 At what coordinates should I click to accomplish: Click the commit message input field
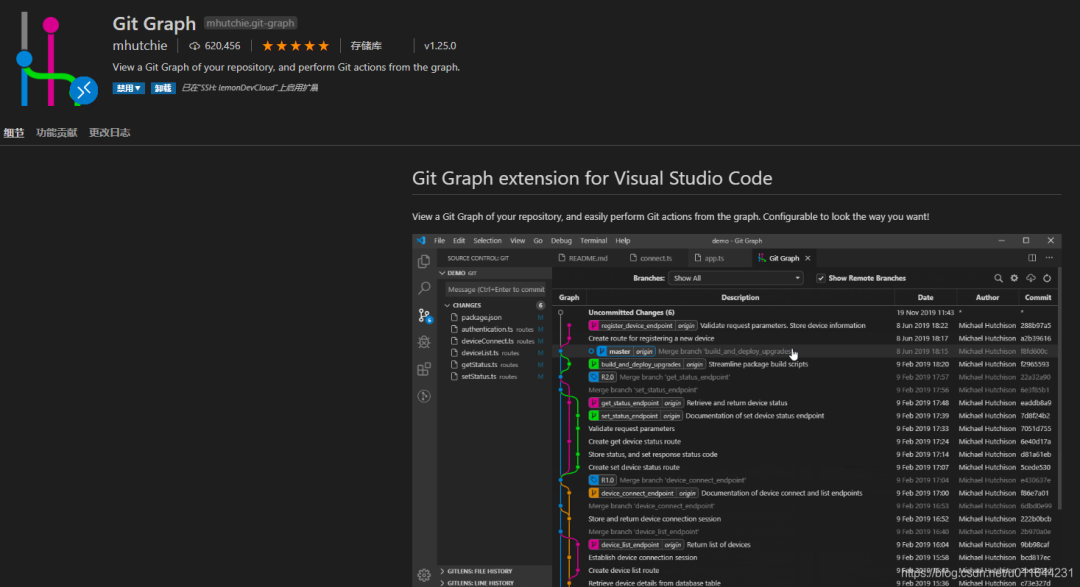[496, 289]
